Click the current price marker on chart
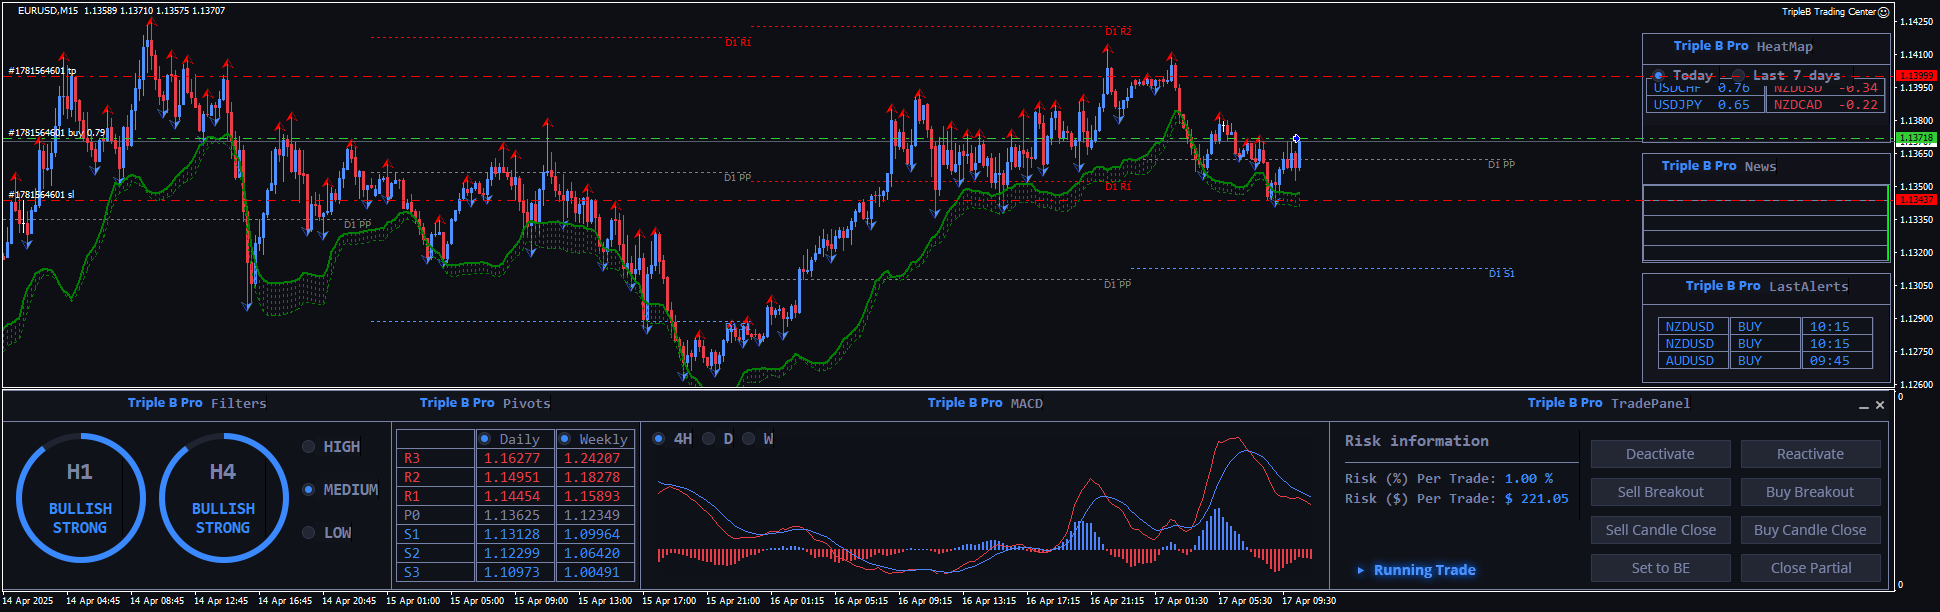Image resolution: width=1940 pixels, height=612 pixels. tap(1296, 139)
